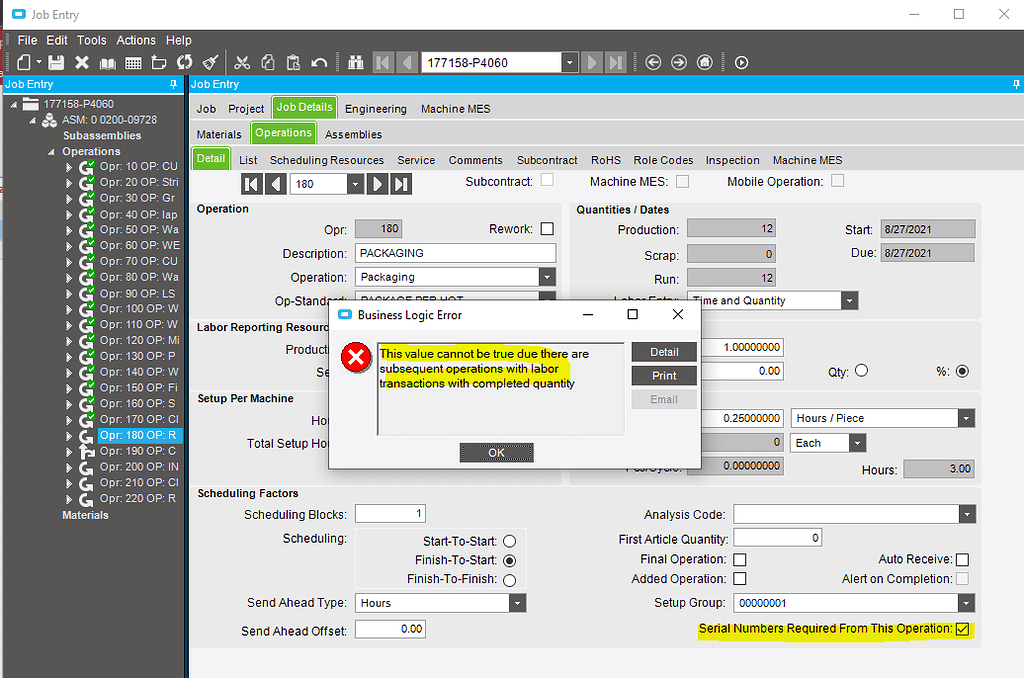Image resolution: width=1024 pixels, height=678 pixels.
Task: Select the Cut scissors icon
Action: click(x=242, y=62)
